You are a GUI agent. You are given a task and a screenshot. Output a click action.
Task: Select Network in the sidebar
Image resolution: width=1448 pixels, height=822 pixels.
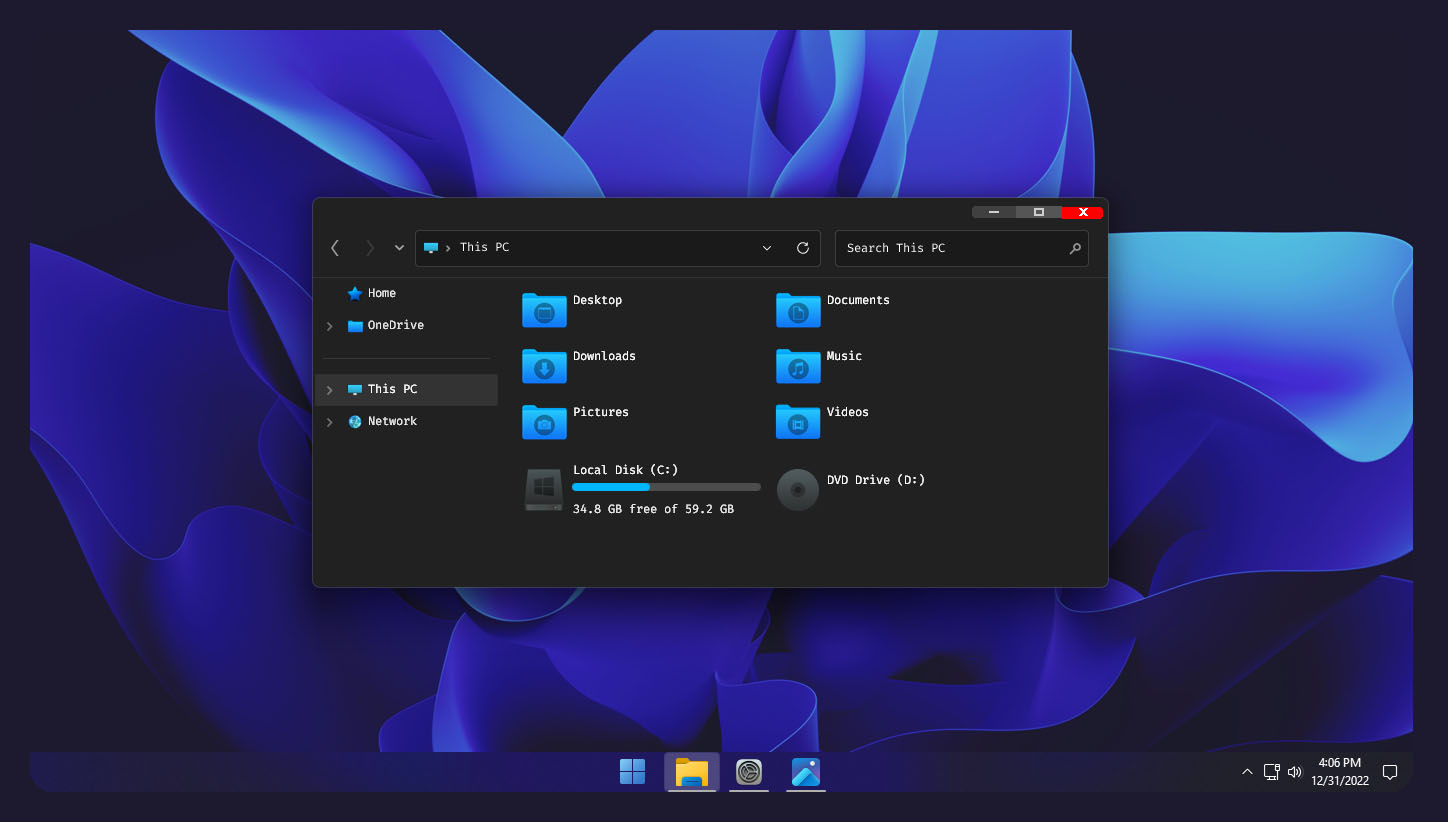pos(391,421)
